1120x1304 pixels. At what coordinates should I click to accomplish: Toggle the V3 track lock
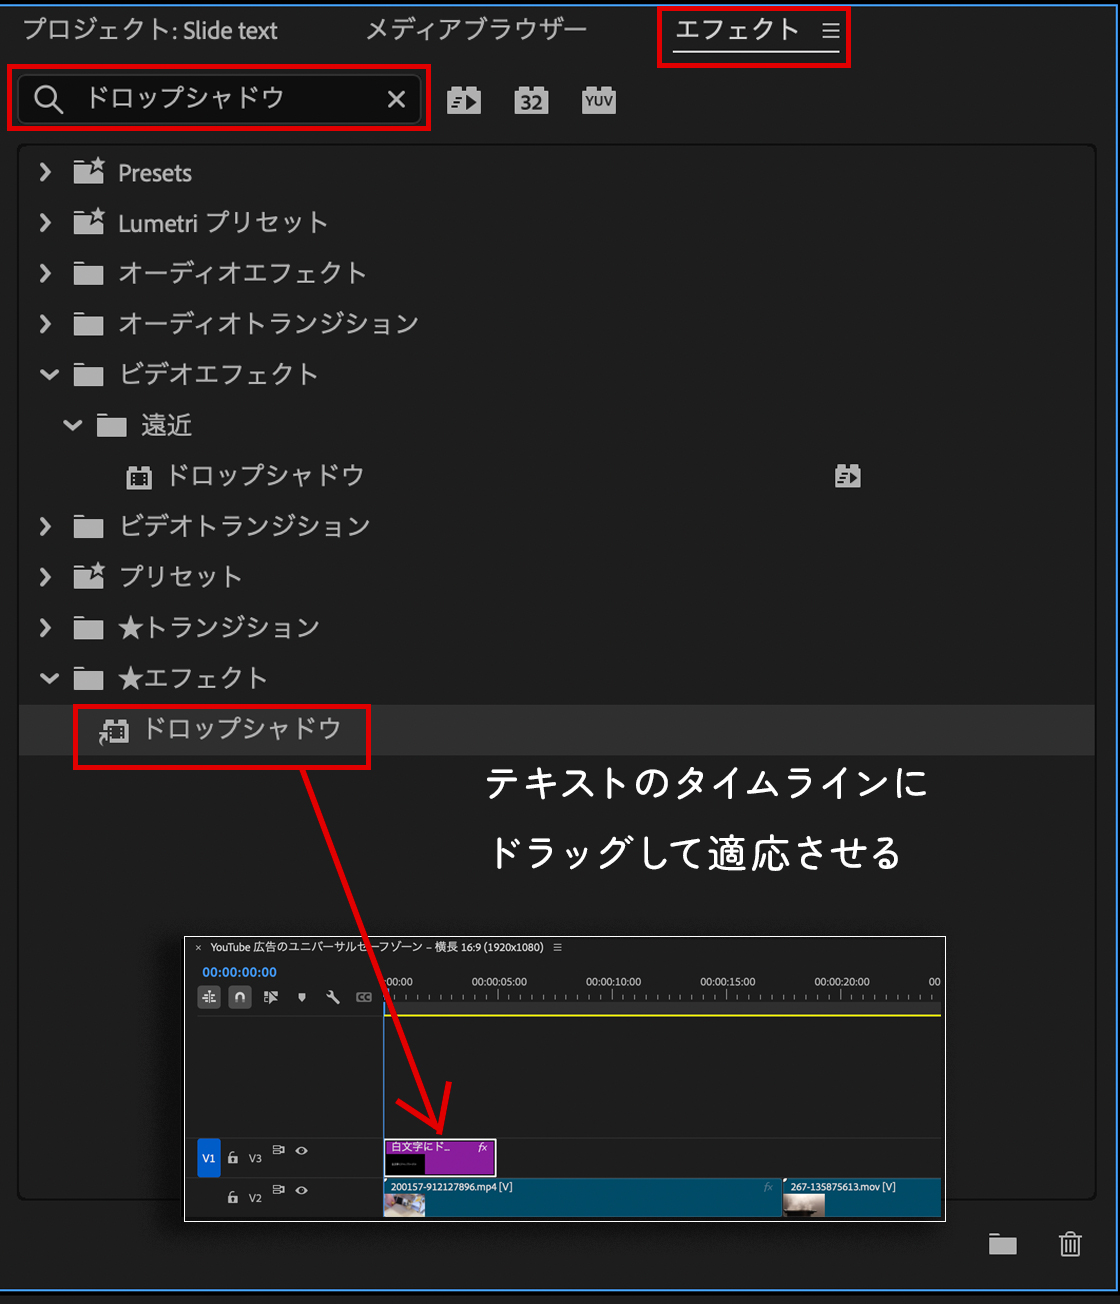click(x=233, y=1158)
